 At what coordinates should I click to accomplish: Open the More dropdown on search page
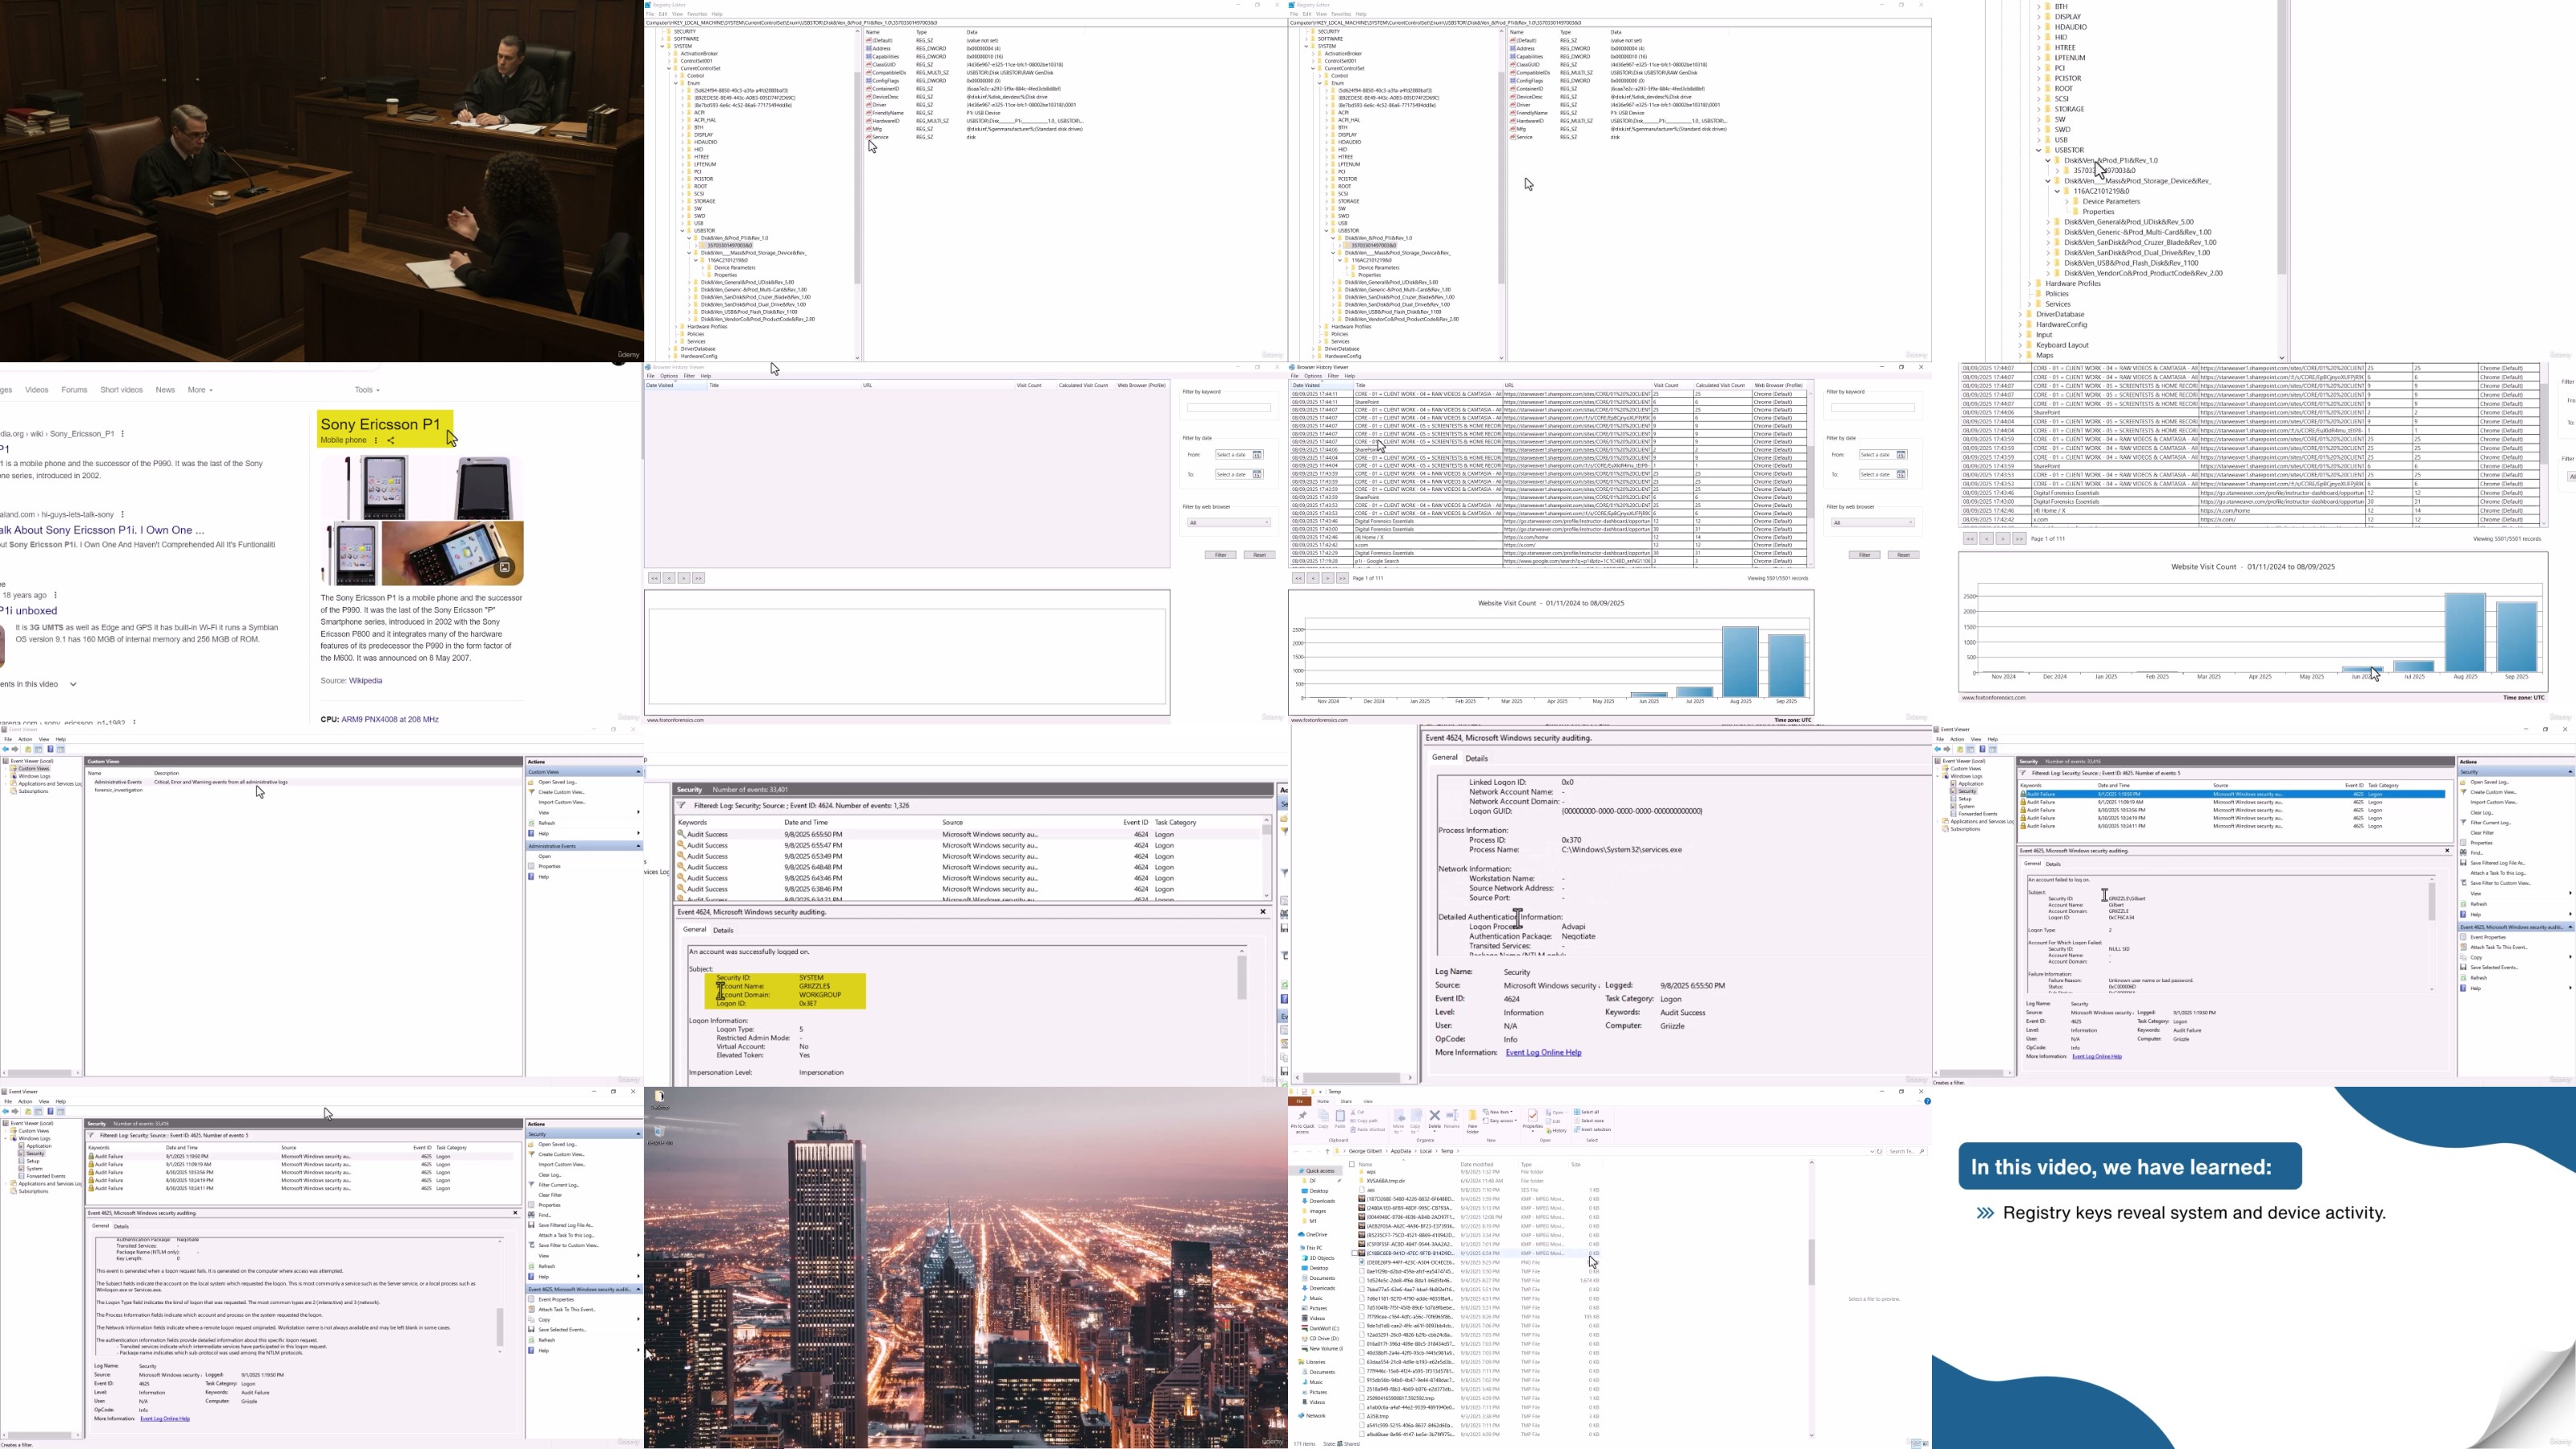tap(200, 390)
